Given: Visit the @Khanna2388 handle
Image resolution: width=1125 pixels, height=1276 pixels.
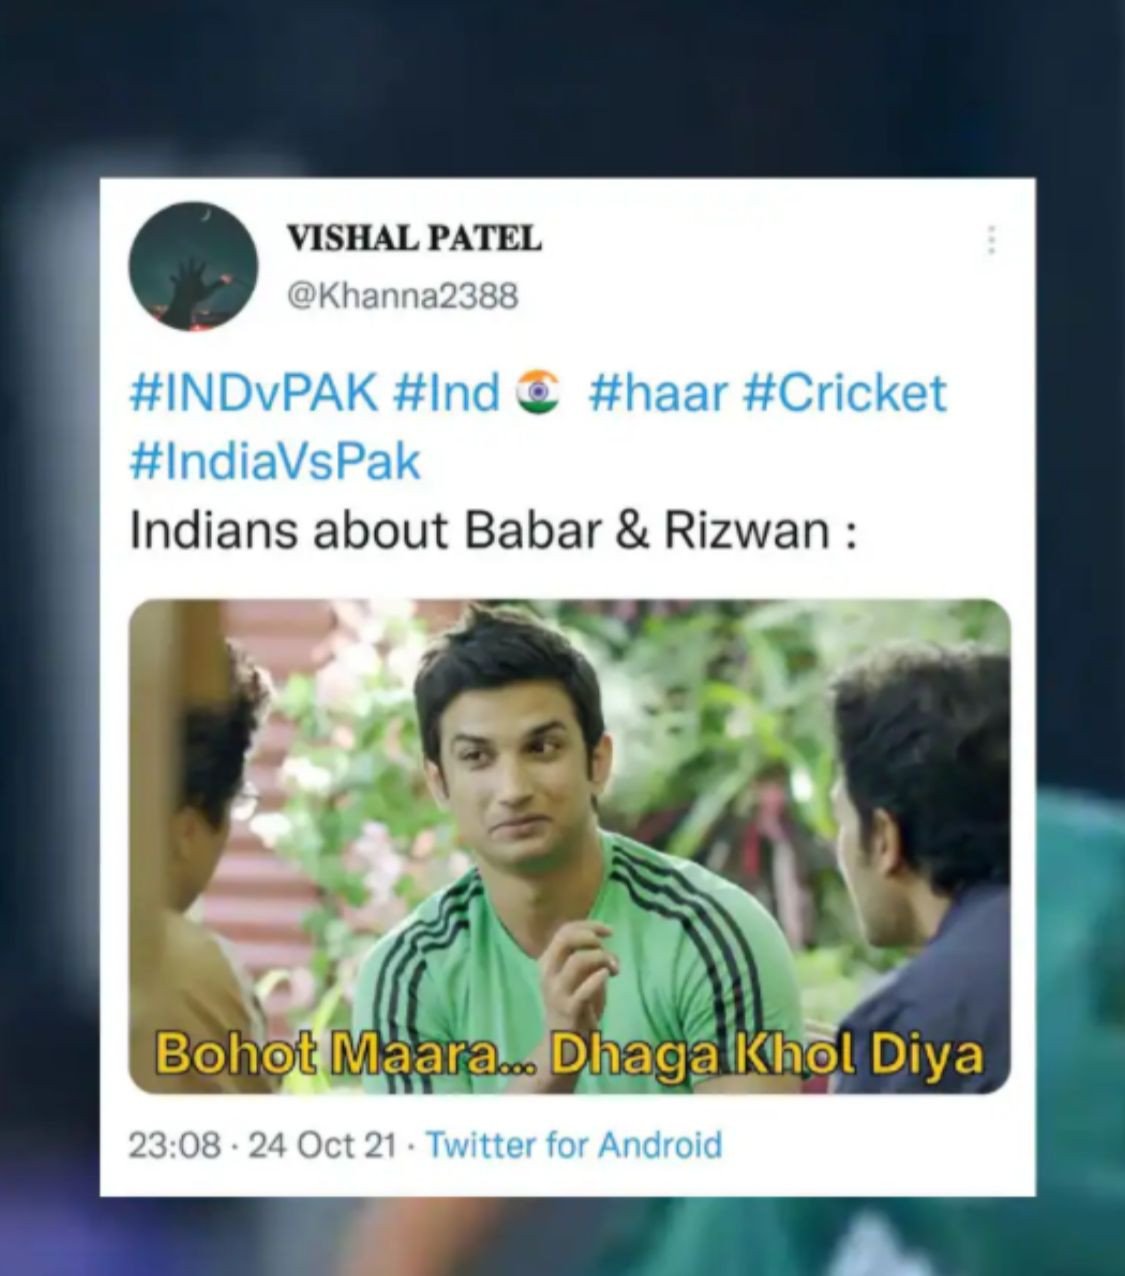Looking at the screenshot, I should click(x=402, y=295).
